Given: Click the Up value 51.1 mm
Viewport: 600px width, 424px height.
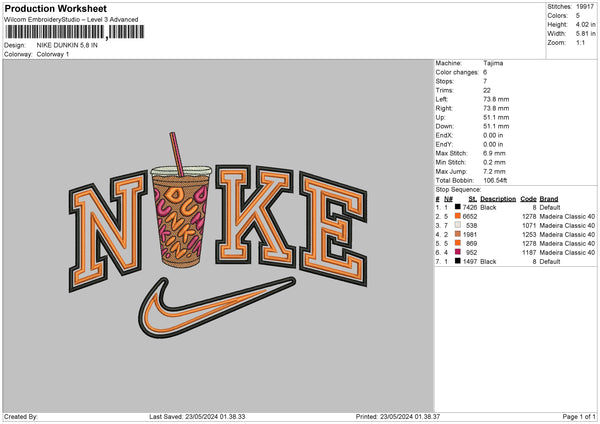Looking at the screenshot, I should click(496, 117).
